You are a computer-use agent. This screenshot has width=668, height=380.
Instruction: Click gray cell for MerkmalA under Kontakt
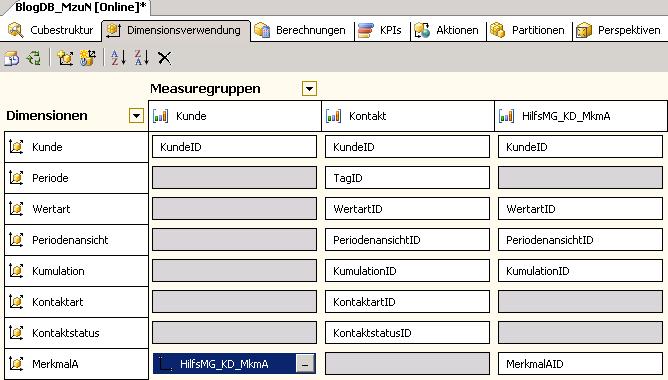407,364
